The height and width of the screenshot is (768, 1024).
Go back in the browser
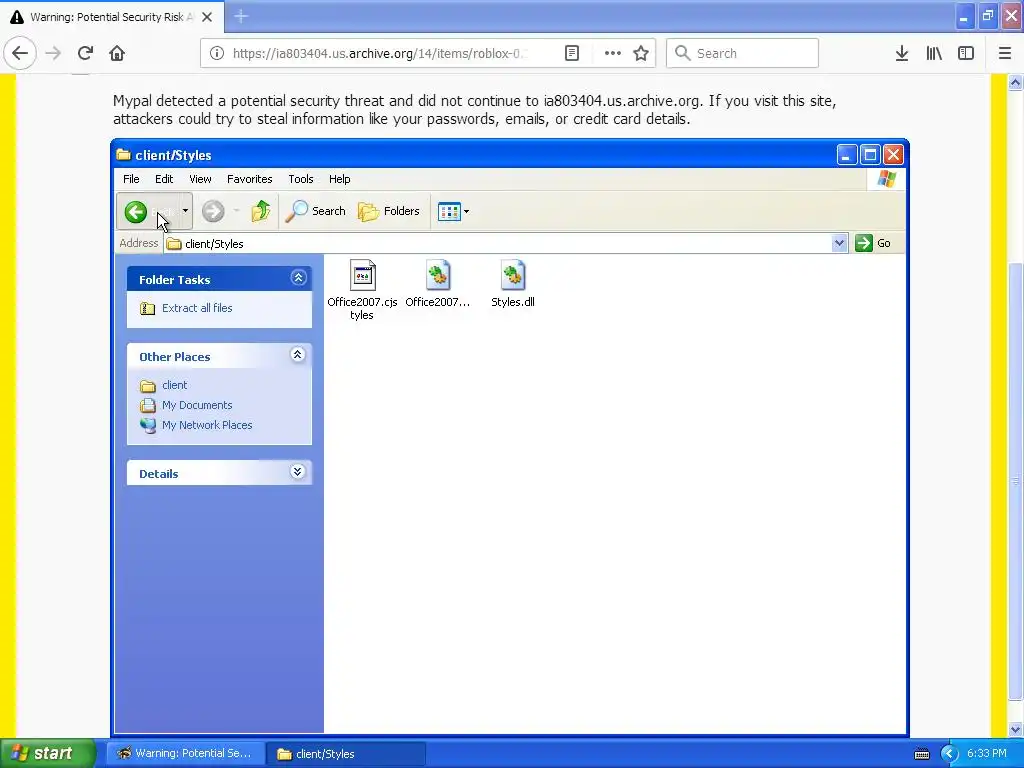pos(20,53)
